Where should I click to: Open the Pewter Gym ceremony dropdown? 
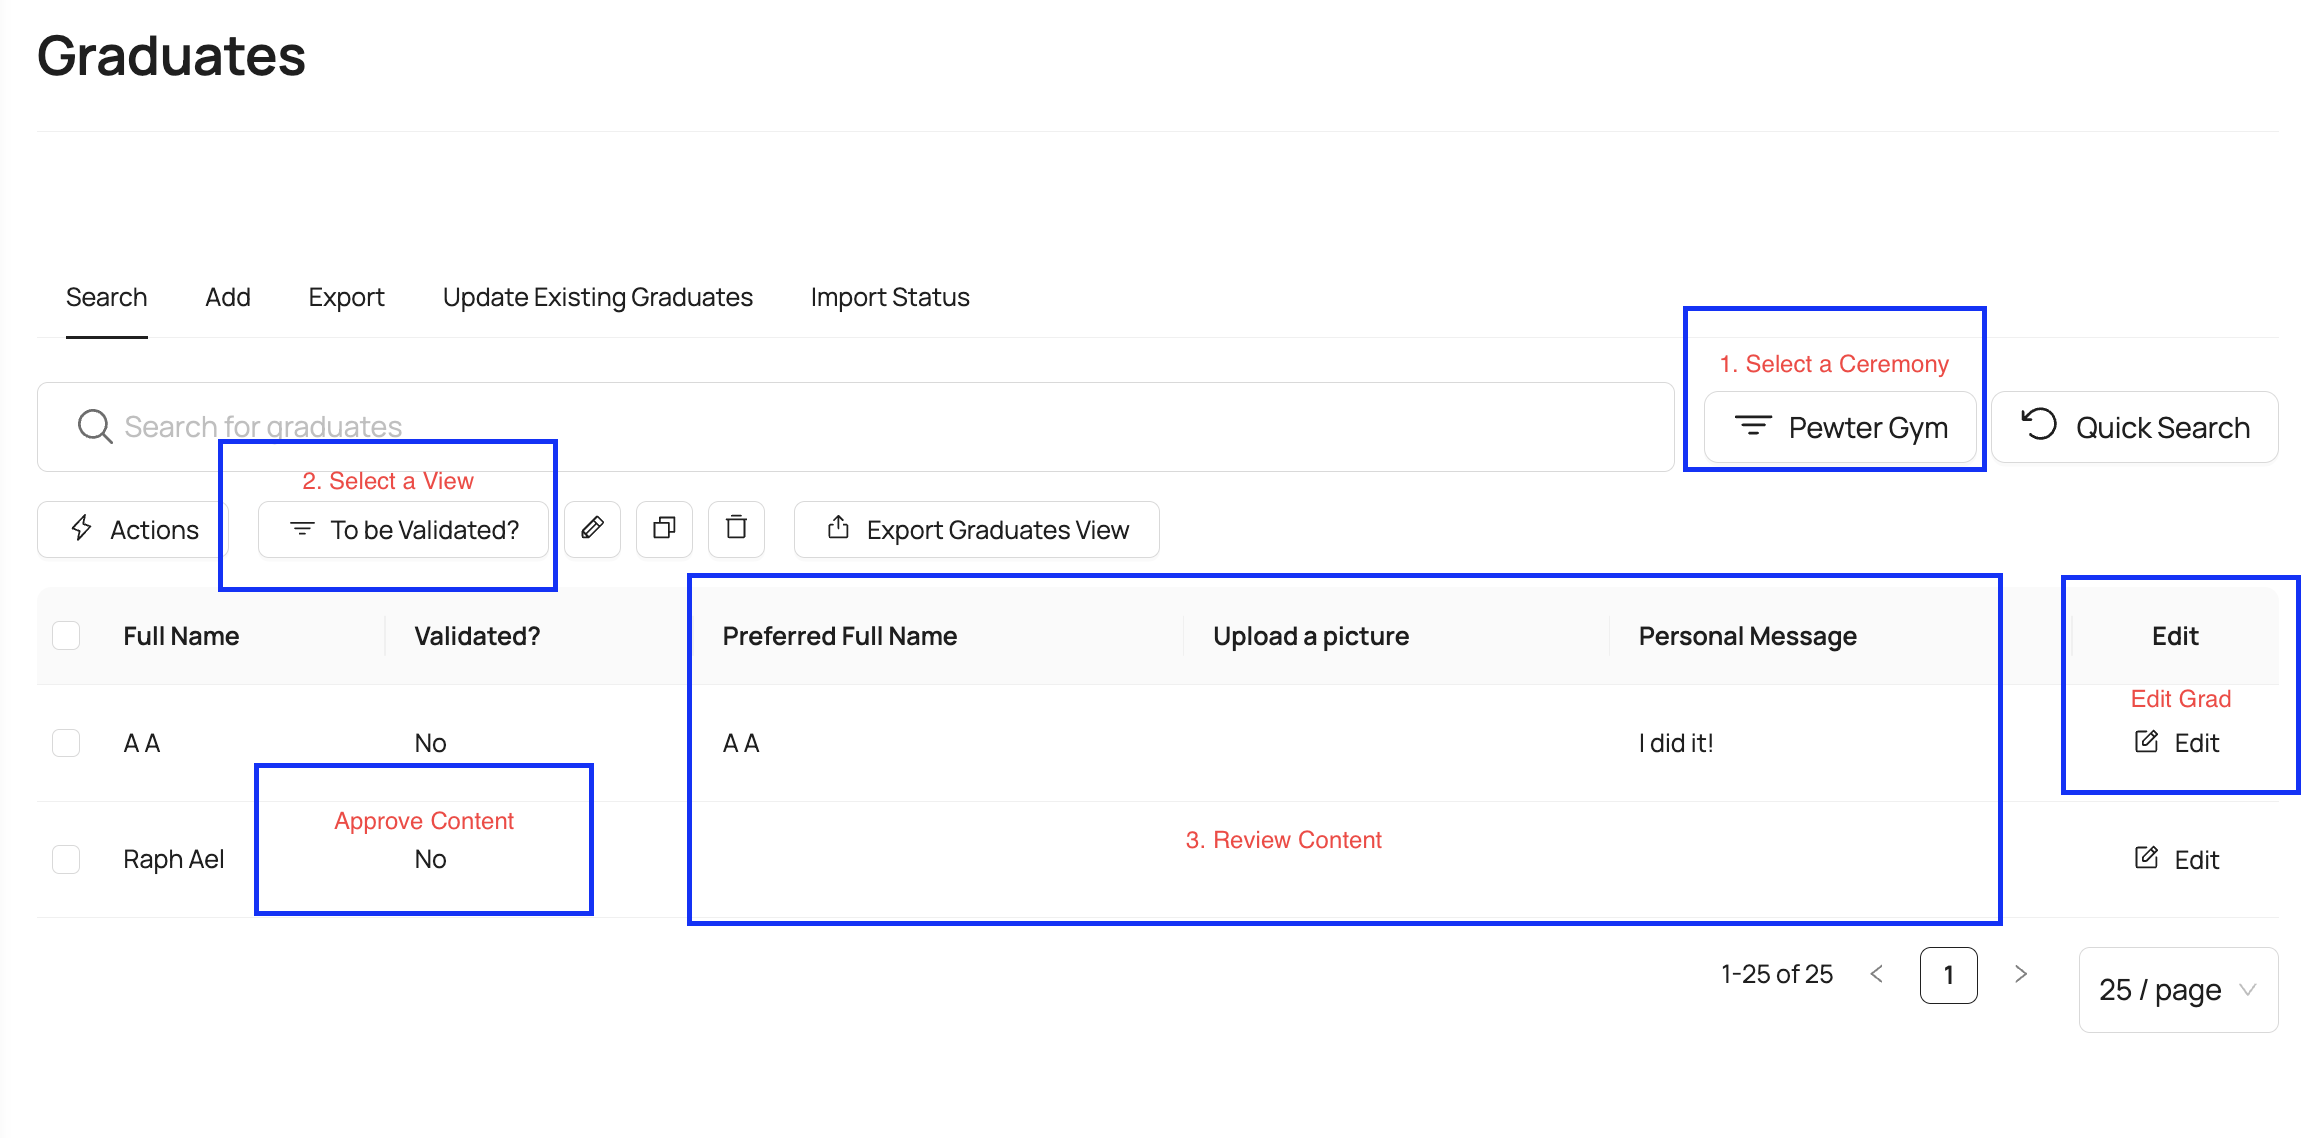1840,428
